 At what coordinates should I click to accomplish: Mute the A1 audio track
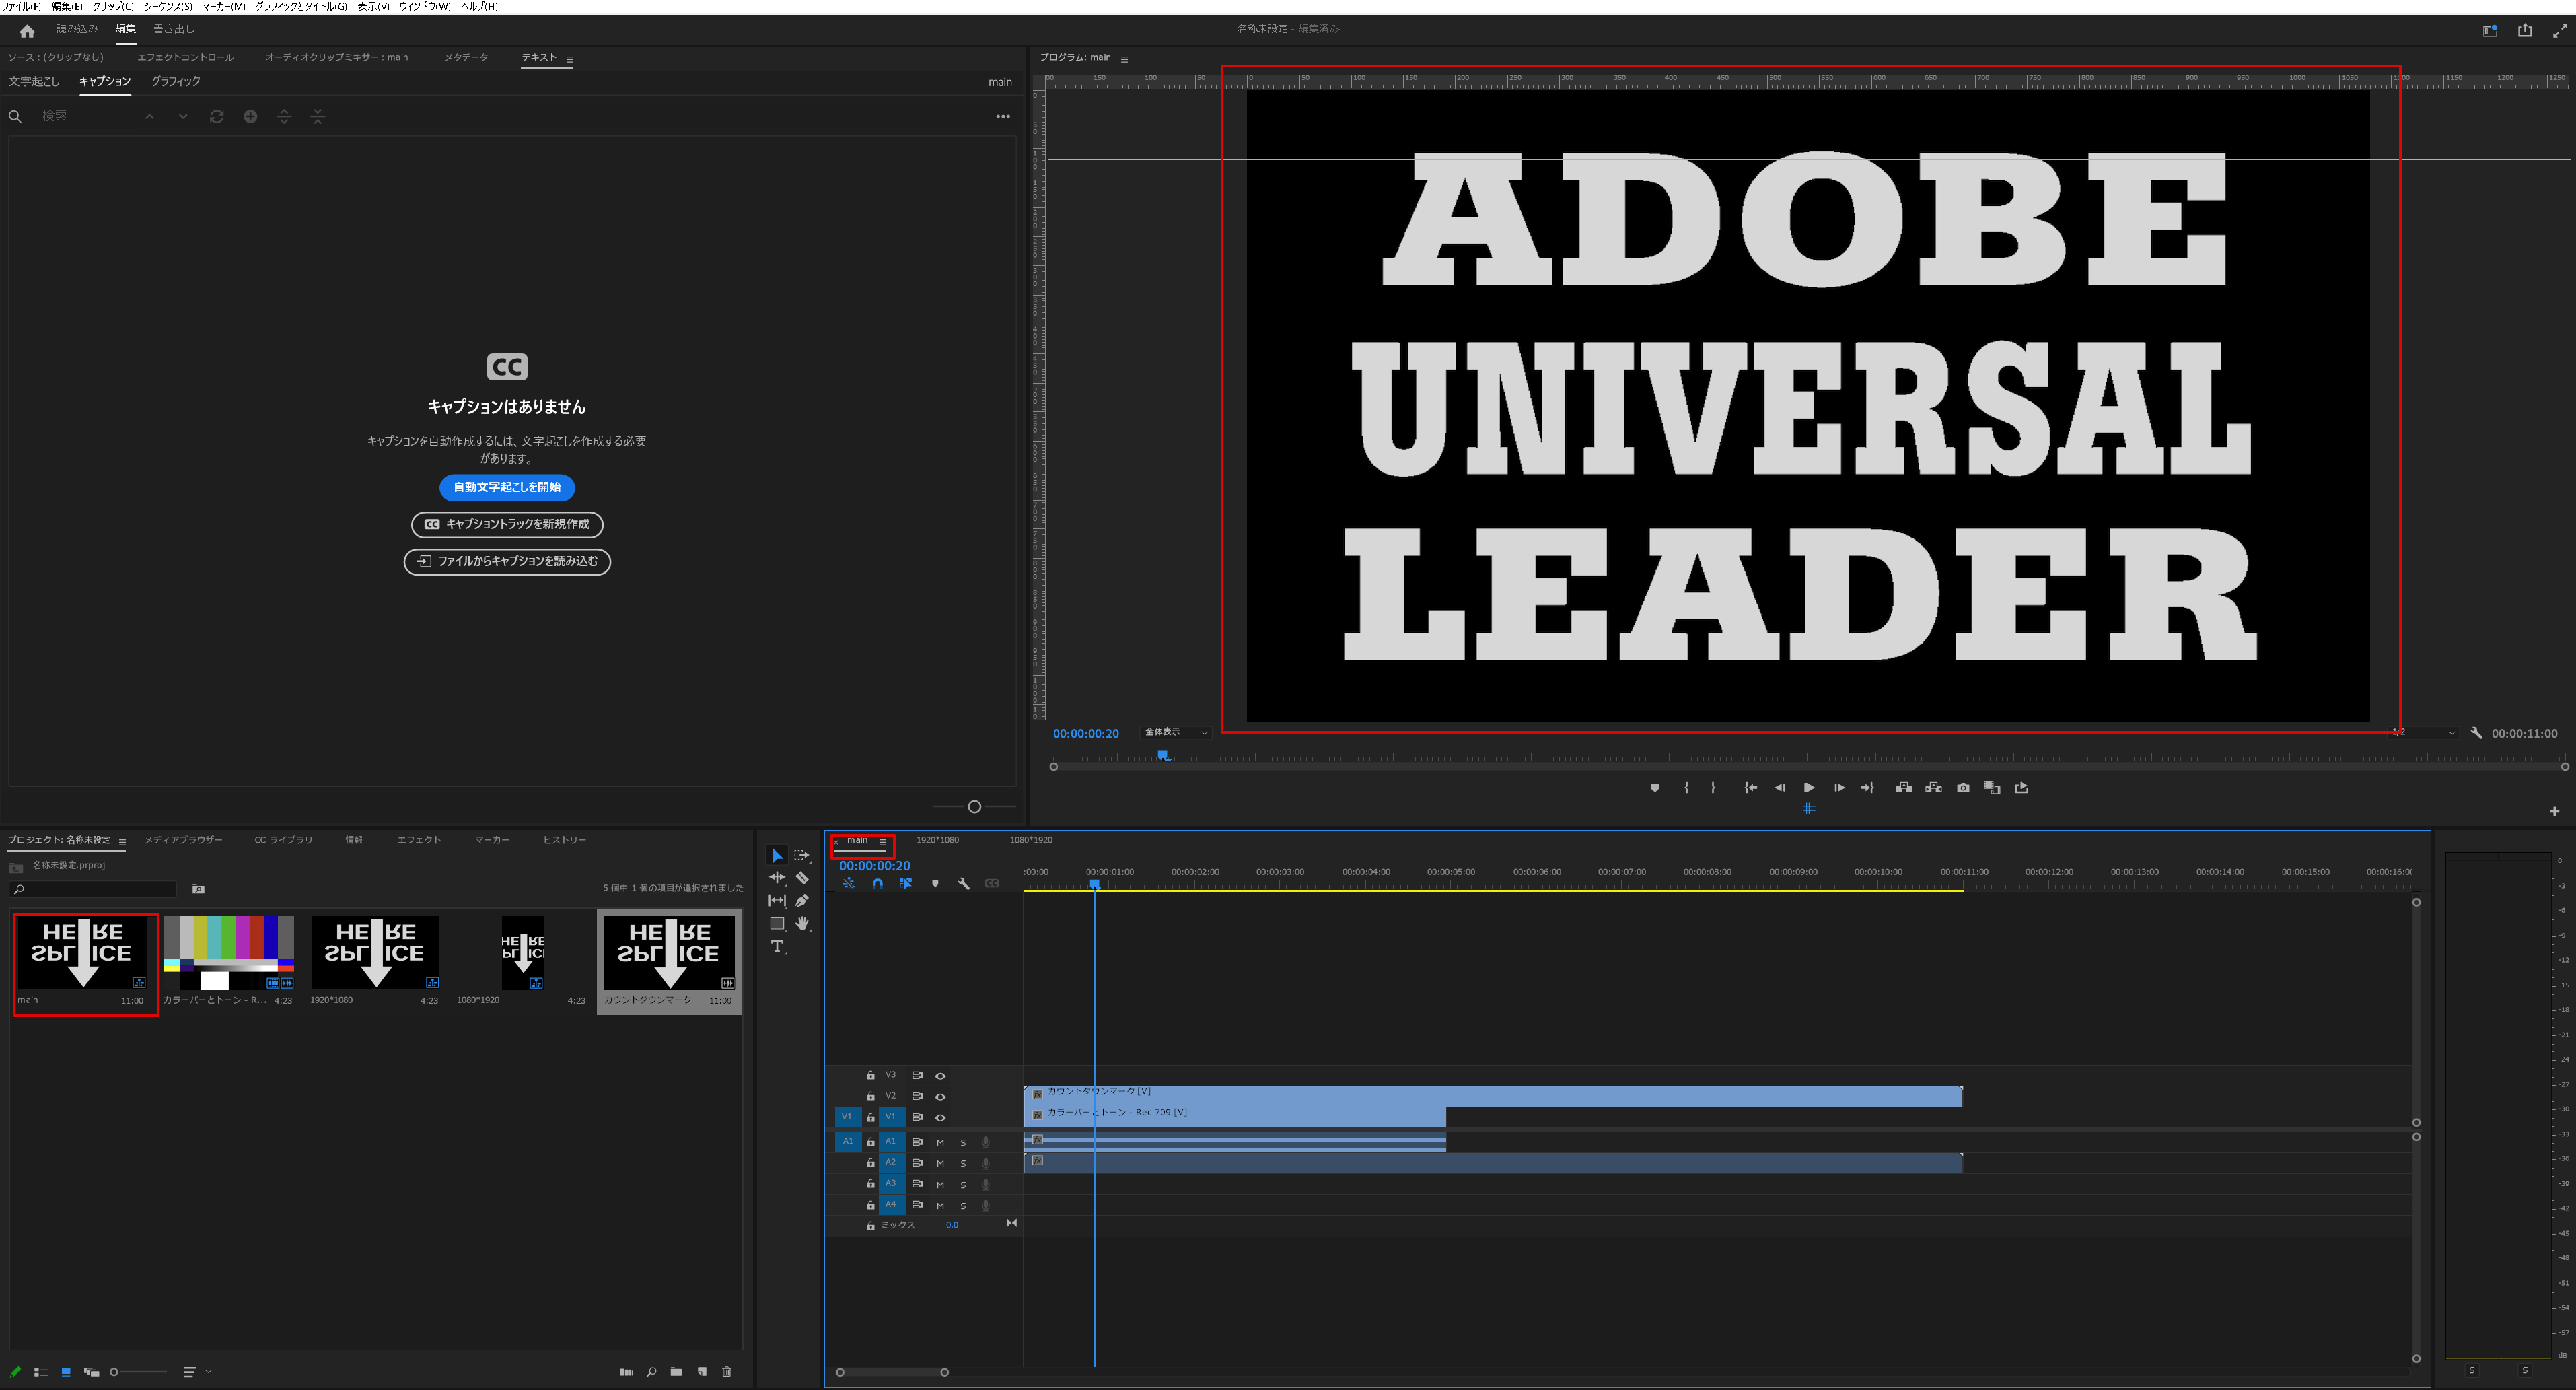point(940,1141)
